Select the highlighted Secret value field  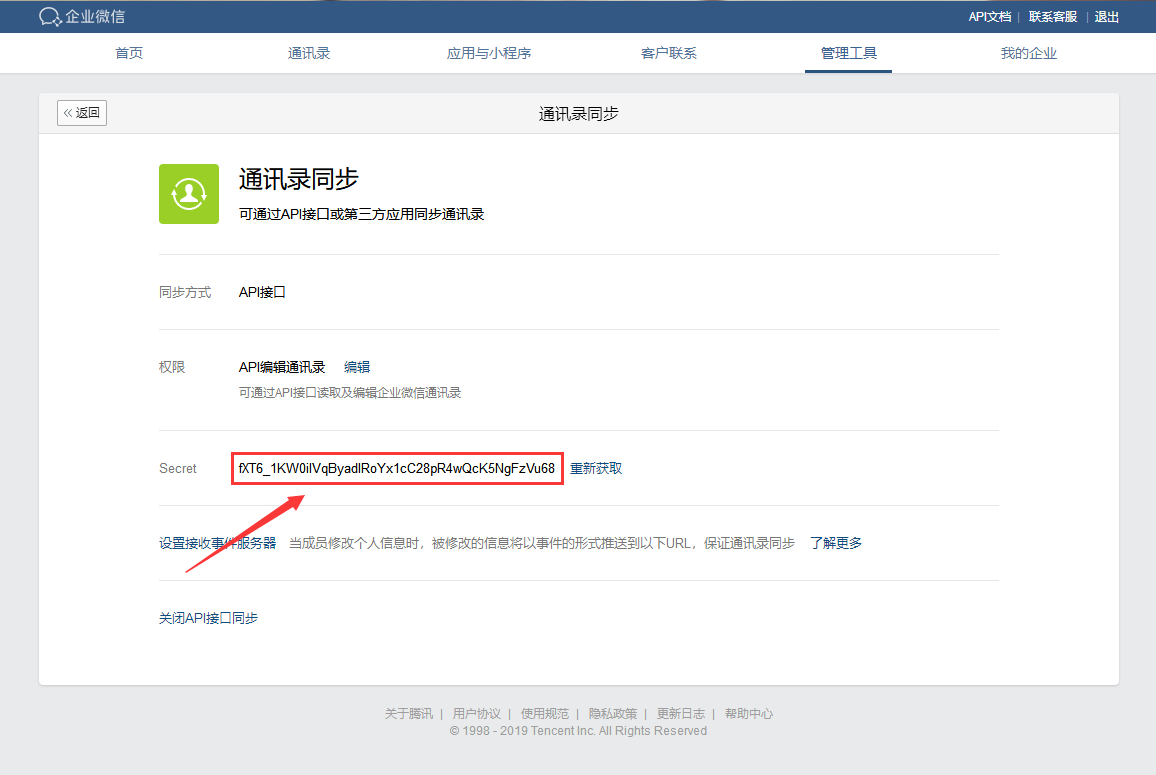pyautogui.click(x=397, y=467)
